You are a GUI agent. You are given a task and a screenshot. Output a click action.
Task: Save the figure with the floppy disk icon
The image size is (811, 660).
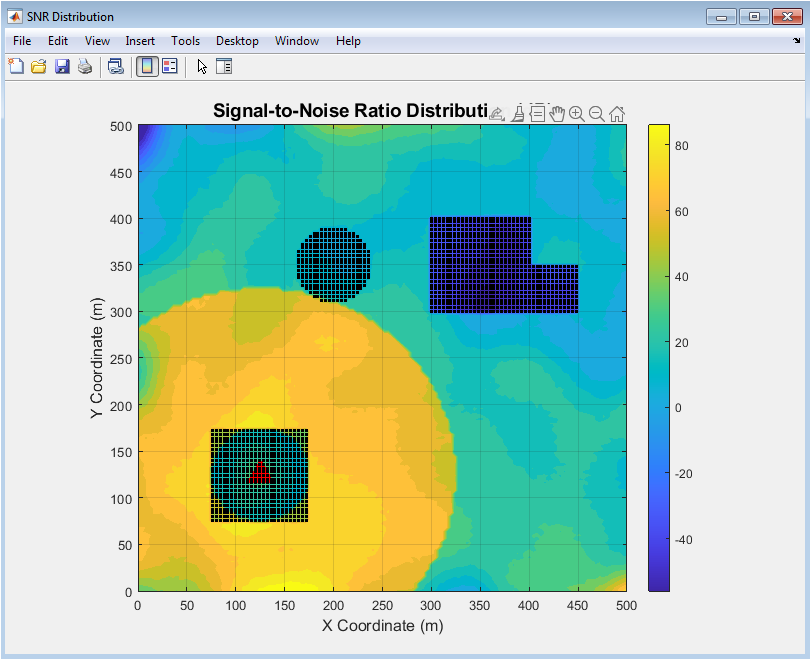pyautogui.click(x=62, y=67)
